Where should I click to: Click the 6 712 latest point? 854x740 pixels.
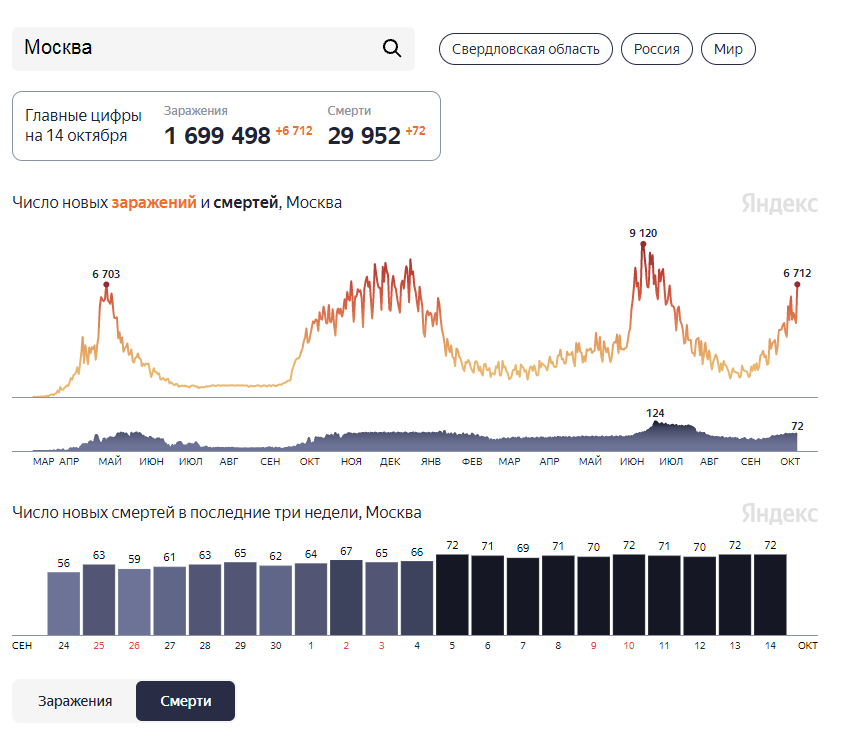click(797, 284)
